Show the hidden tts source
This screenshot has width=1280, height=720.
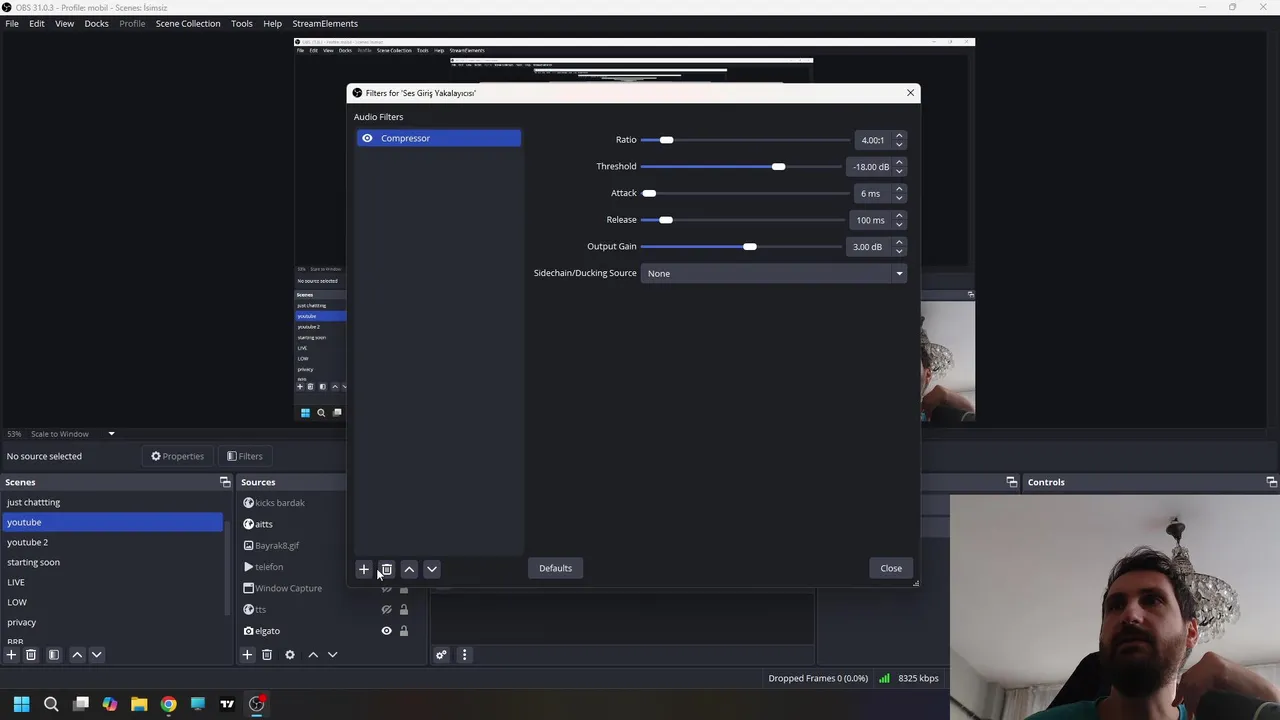(386, 609)
